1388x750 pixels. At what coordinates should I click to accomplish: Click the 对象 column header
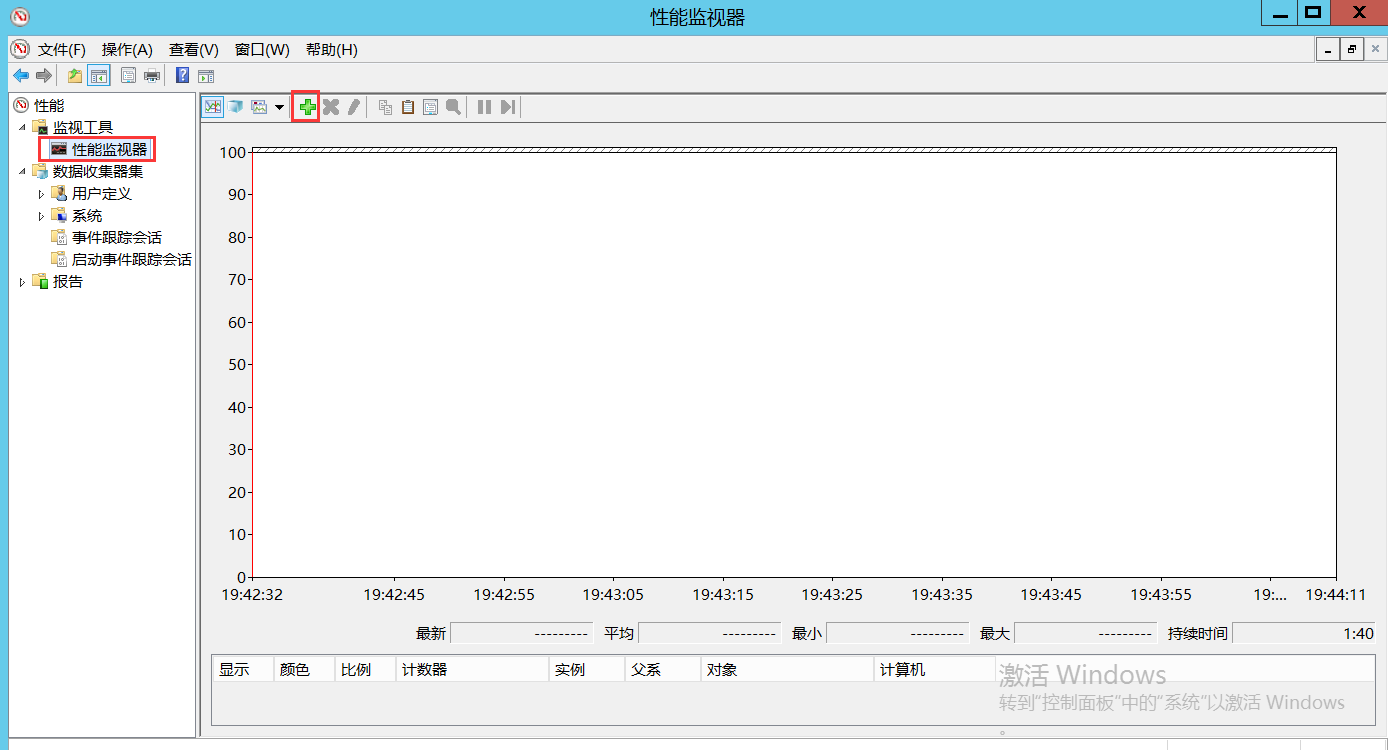(787, 670)
